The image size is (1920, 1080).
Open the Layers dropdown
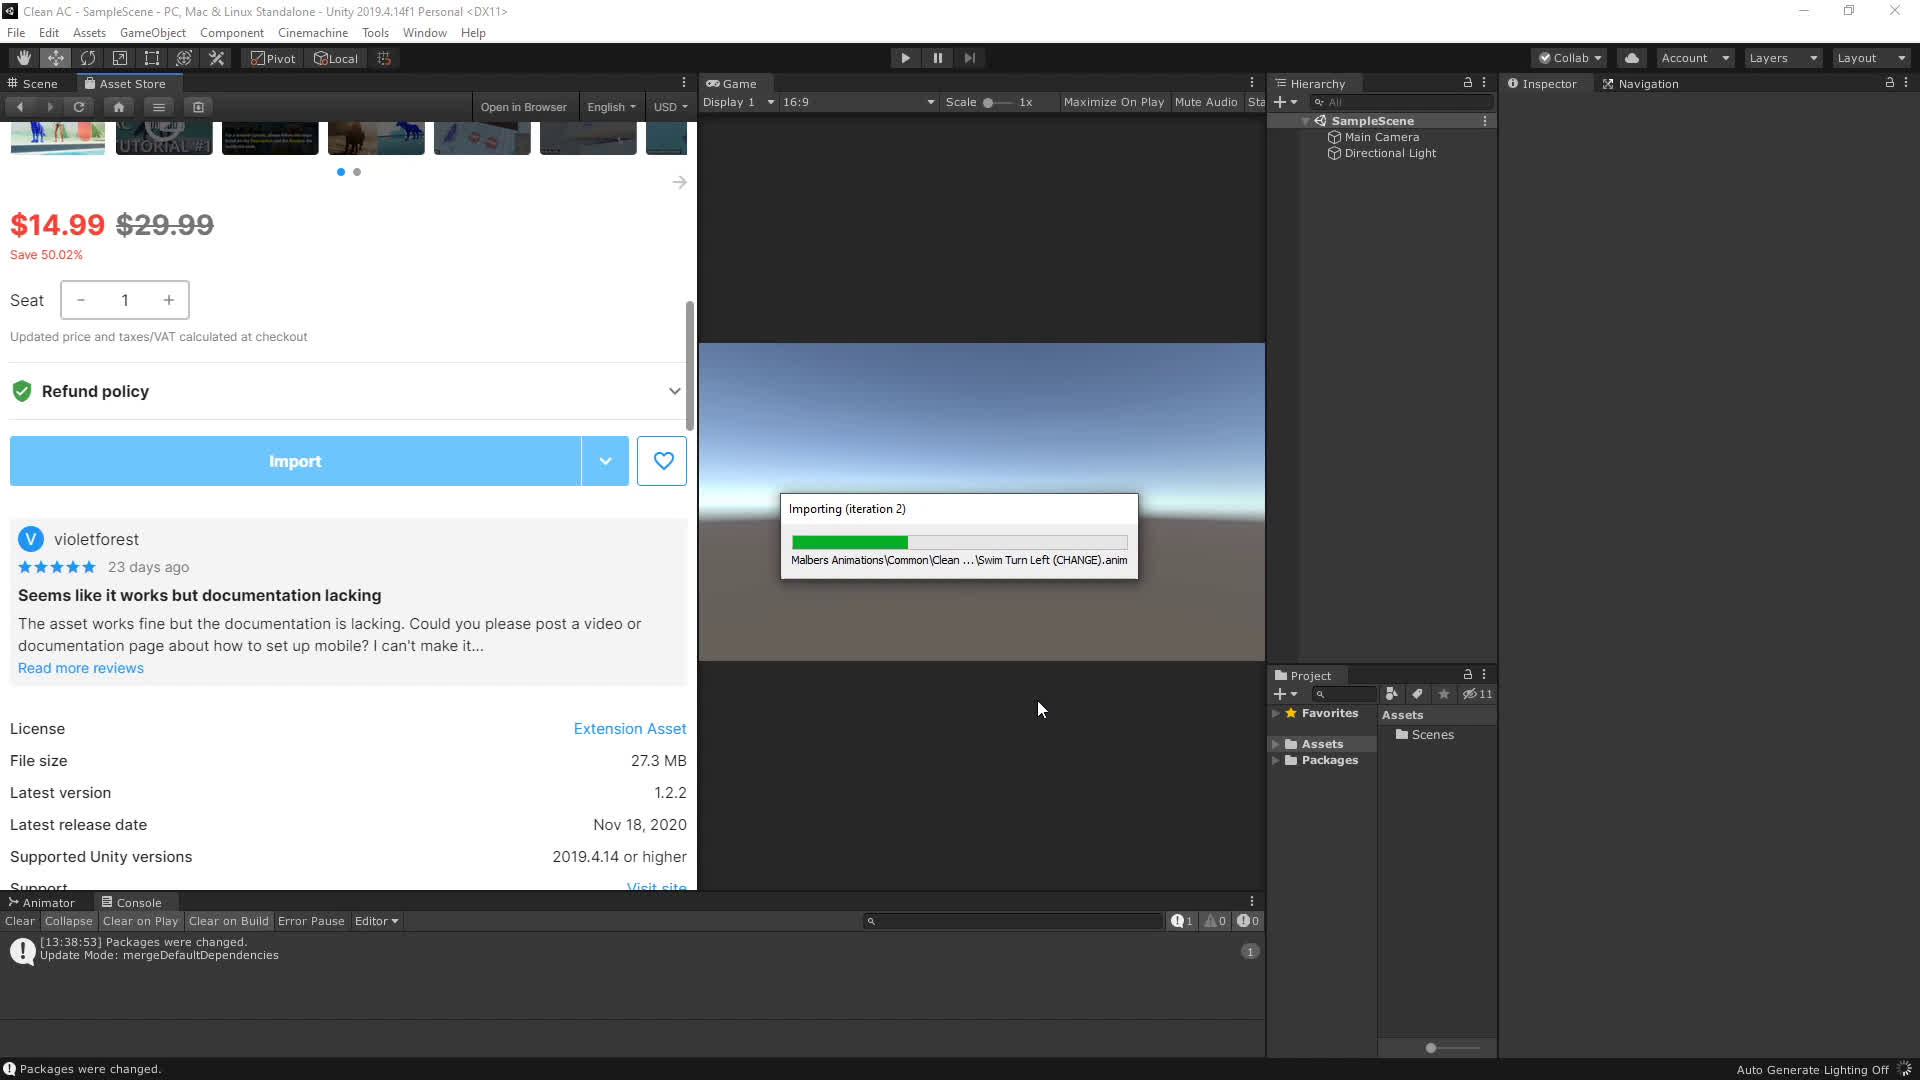[1782, 58]
